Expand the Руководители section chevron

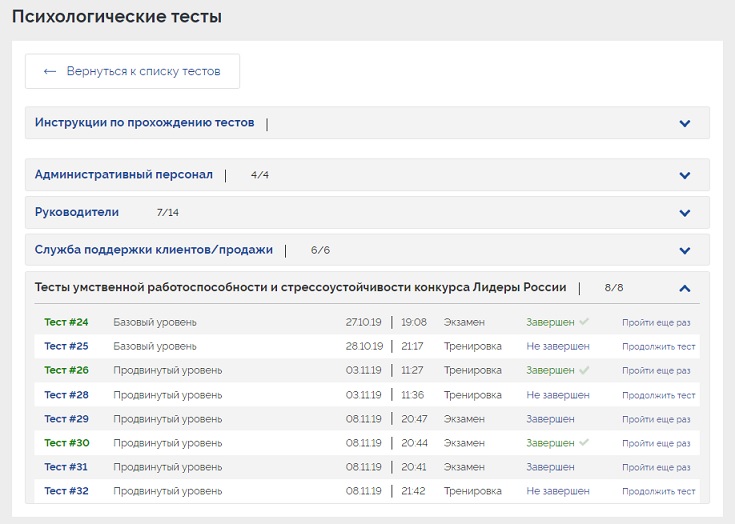tap(685, 213)
